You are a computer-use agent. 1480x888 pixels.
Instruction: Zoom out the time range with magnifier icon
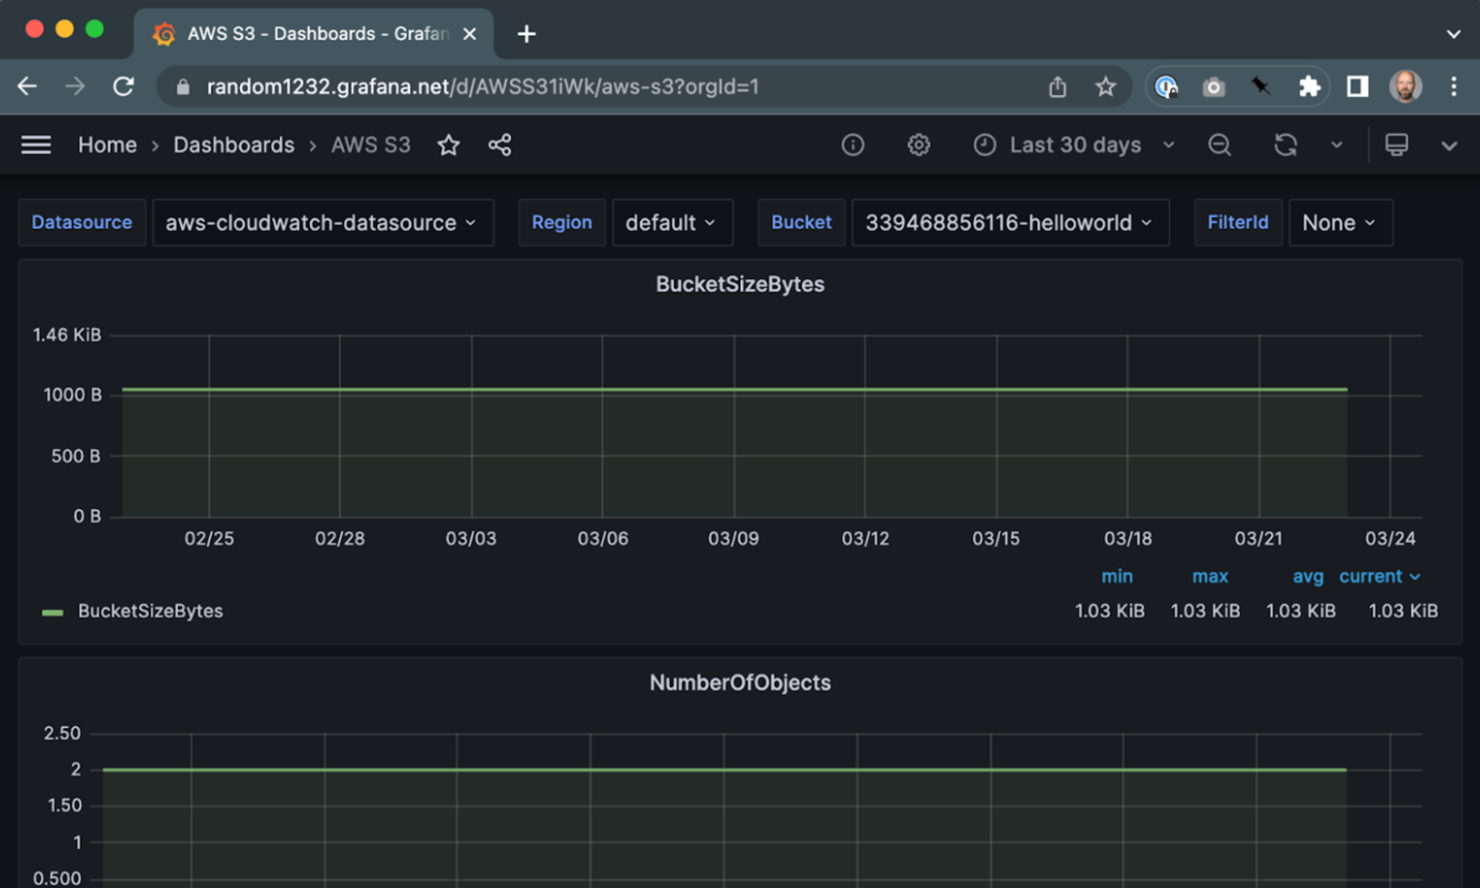pyautogui.click(x=1219, y=145)
